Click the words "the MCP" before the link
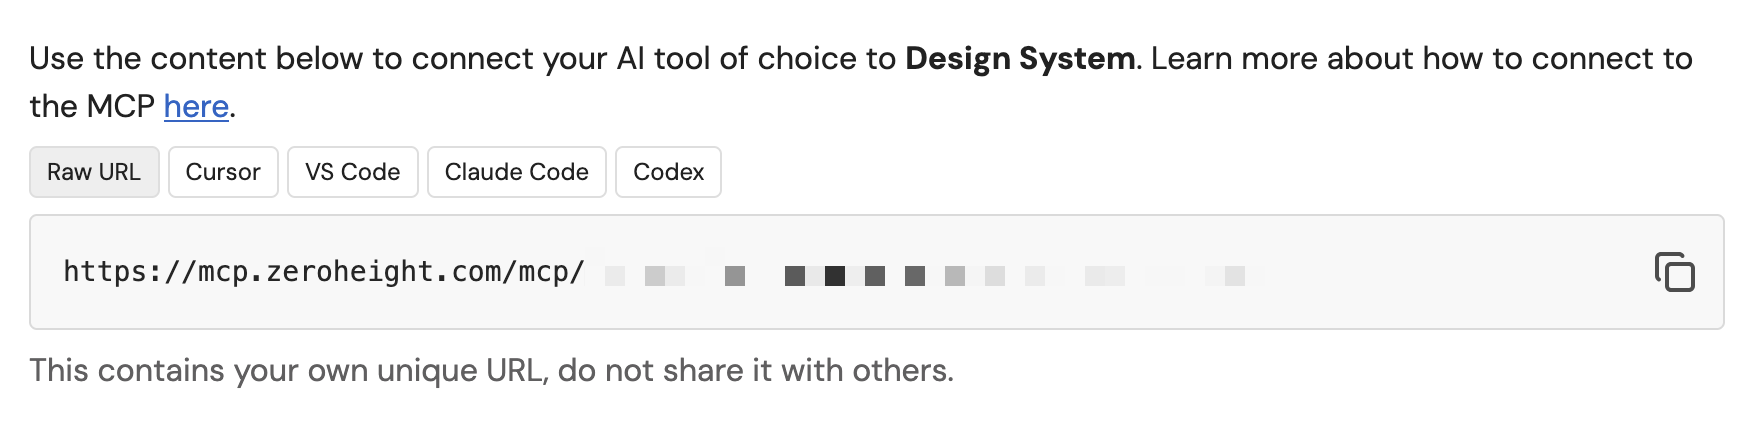This screenshot has width=1756, height=426. point(92,106)
